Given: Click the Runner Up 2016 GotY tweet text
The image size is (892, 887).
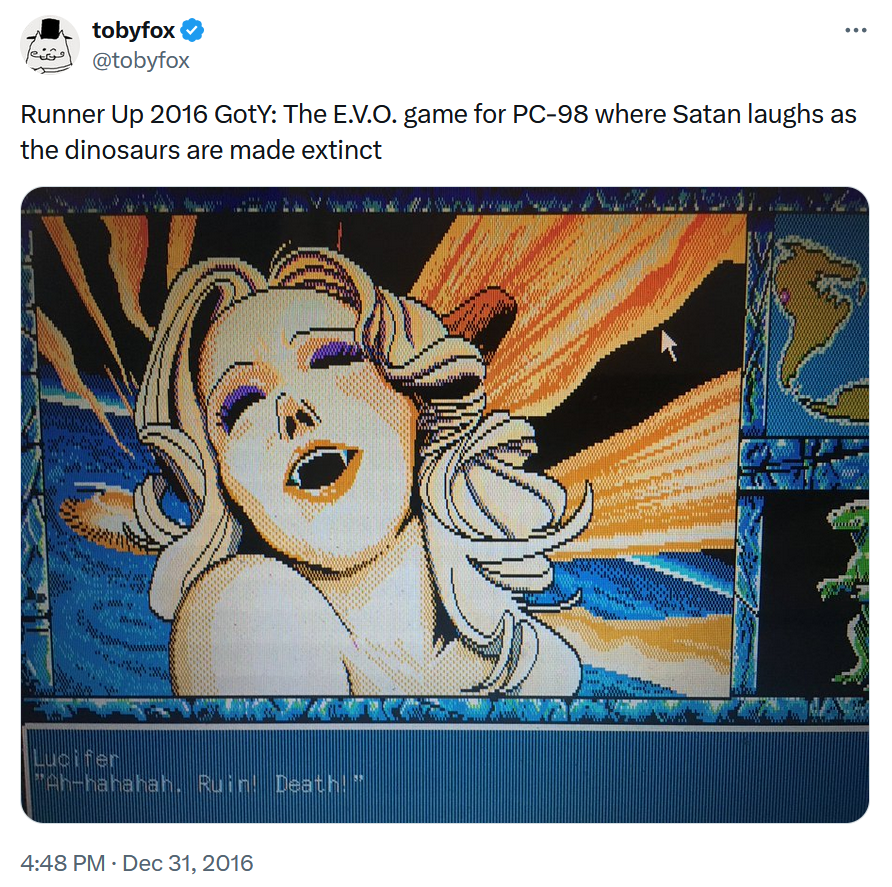Looking at the screenshot, I should (438, 132).
